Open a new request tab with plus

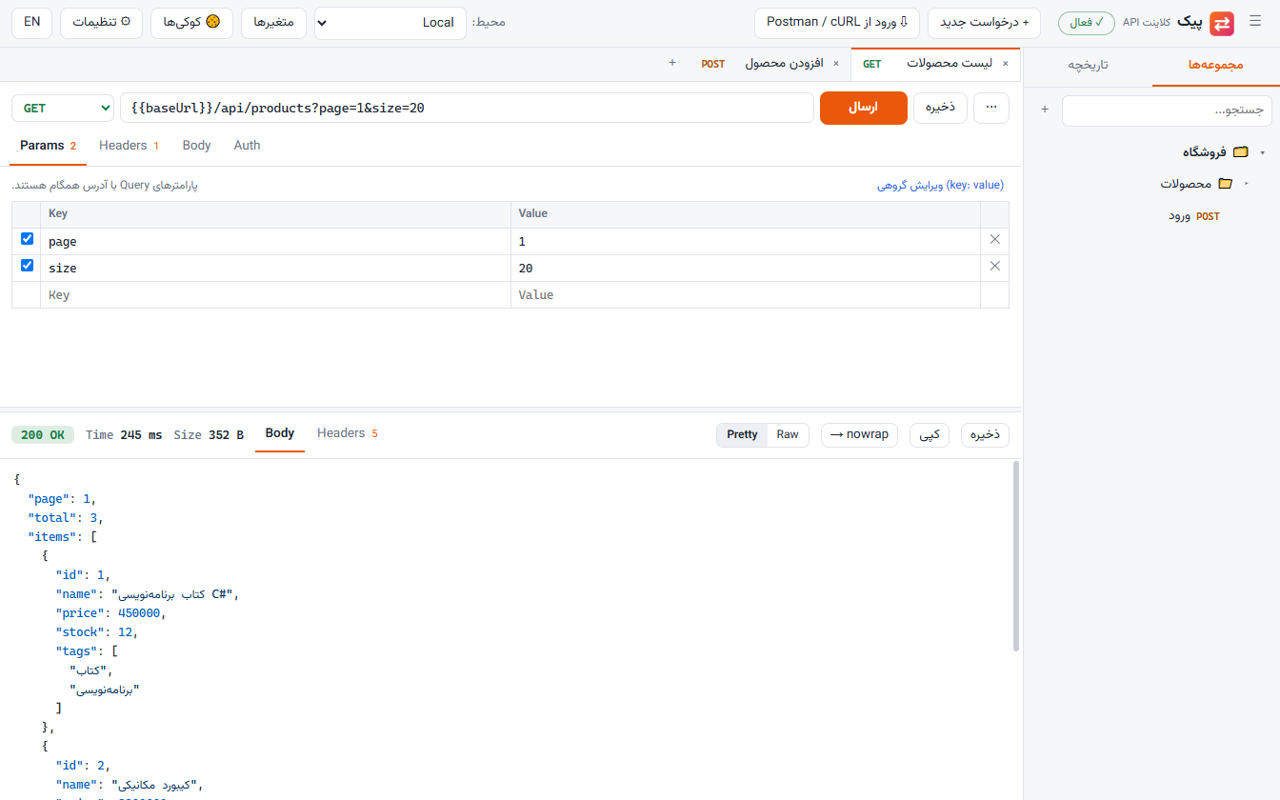pos(673,63)
